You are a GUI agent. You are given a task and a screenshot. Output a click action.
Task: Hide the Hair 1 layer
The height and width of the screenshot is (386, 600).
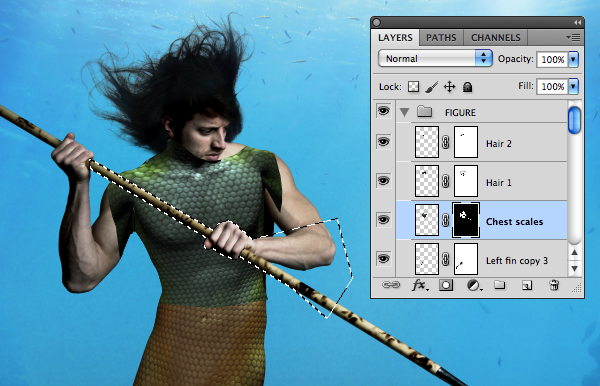pyautogui.click(x=383, y=181)
